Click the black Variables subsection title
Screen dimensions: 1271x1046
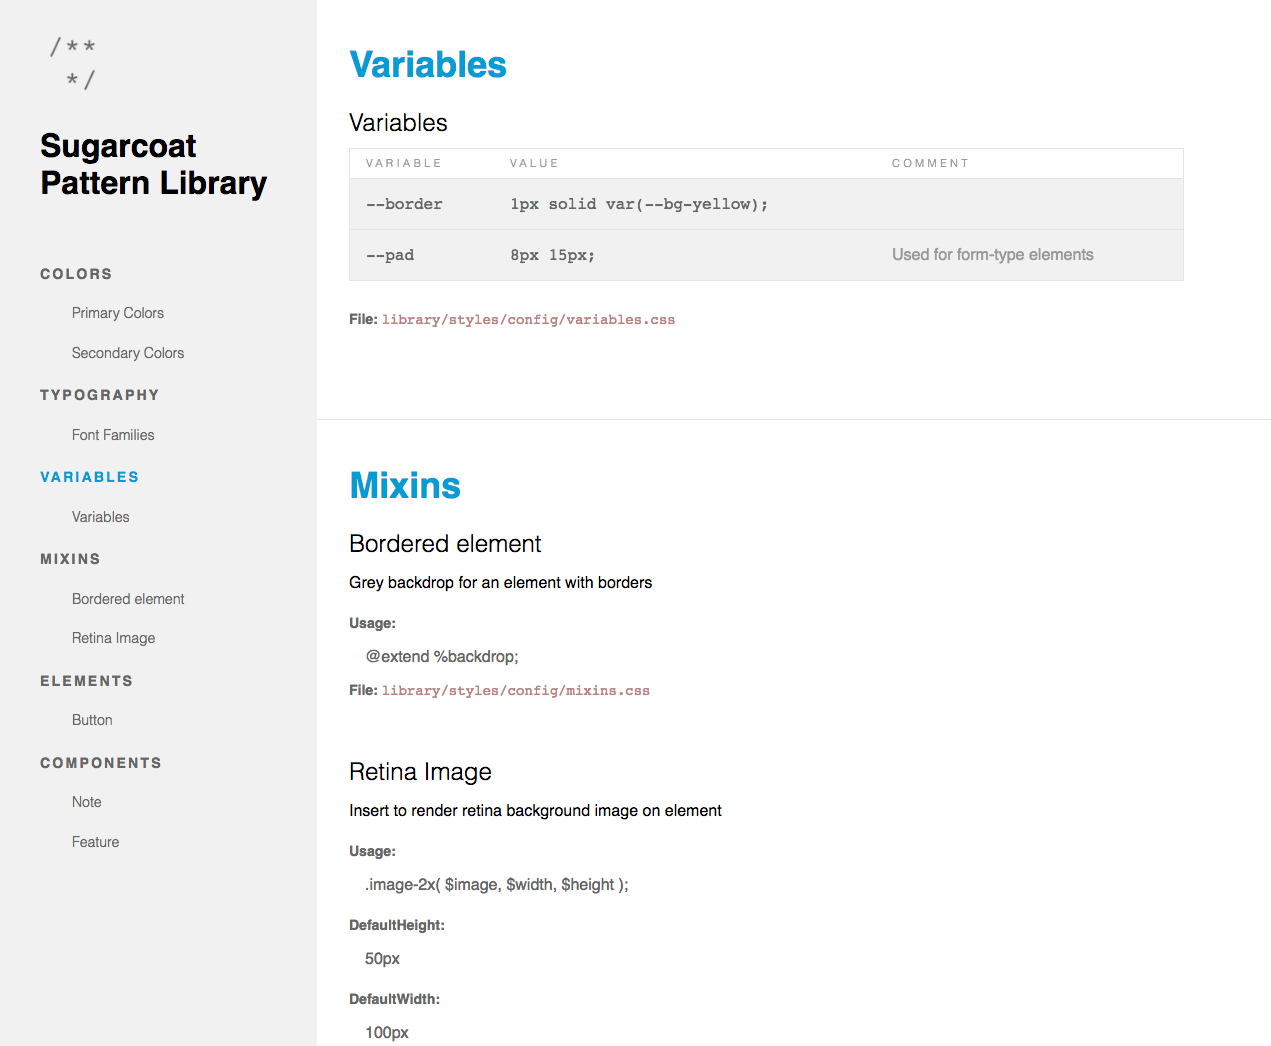click(x=398, y=123)
